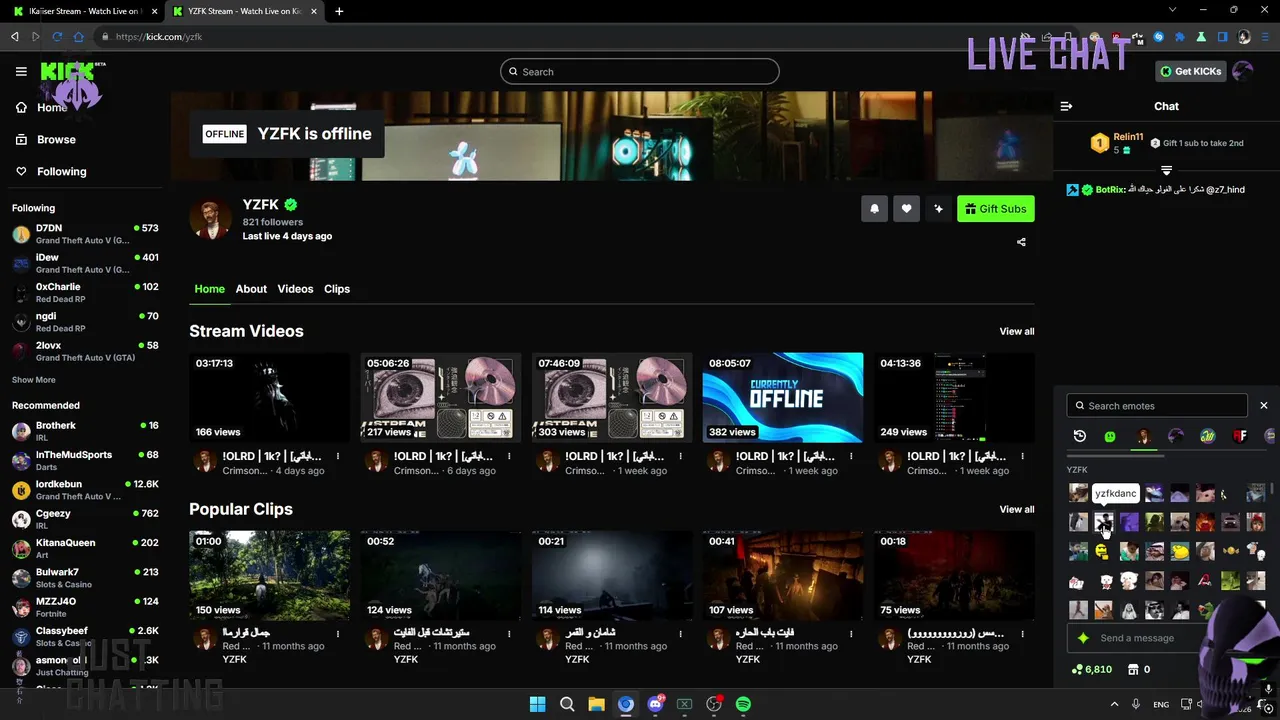Click the Send a message input
This screenshot has width=1280, height=720.
click(1137, 638)
